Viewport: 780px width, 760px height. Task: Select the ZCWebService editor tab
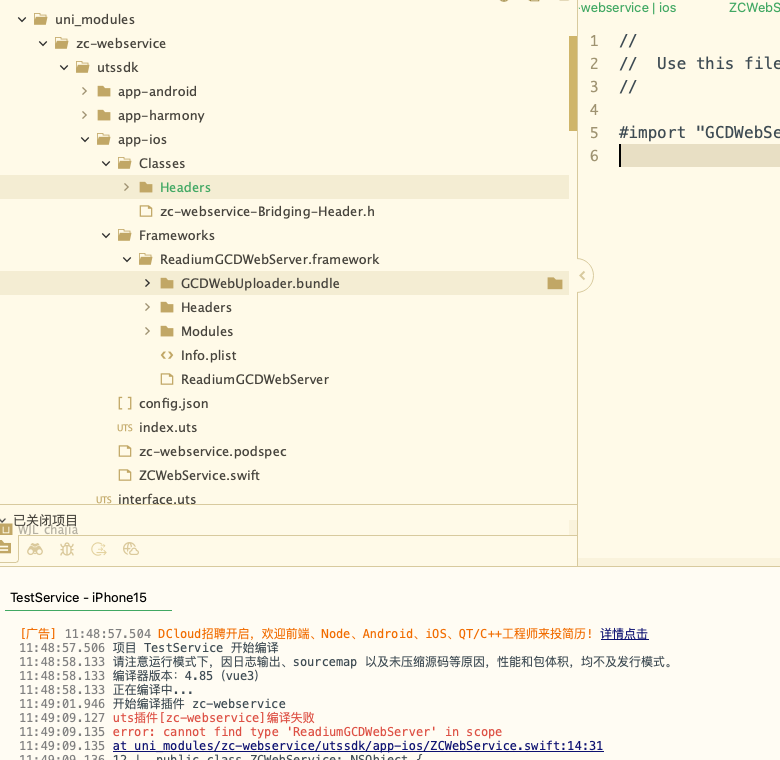[753, 7]
